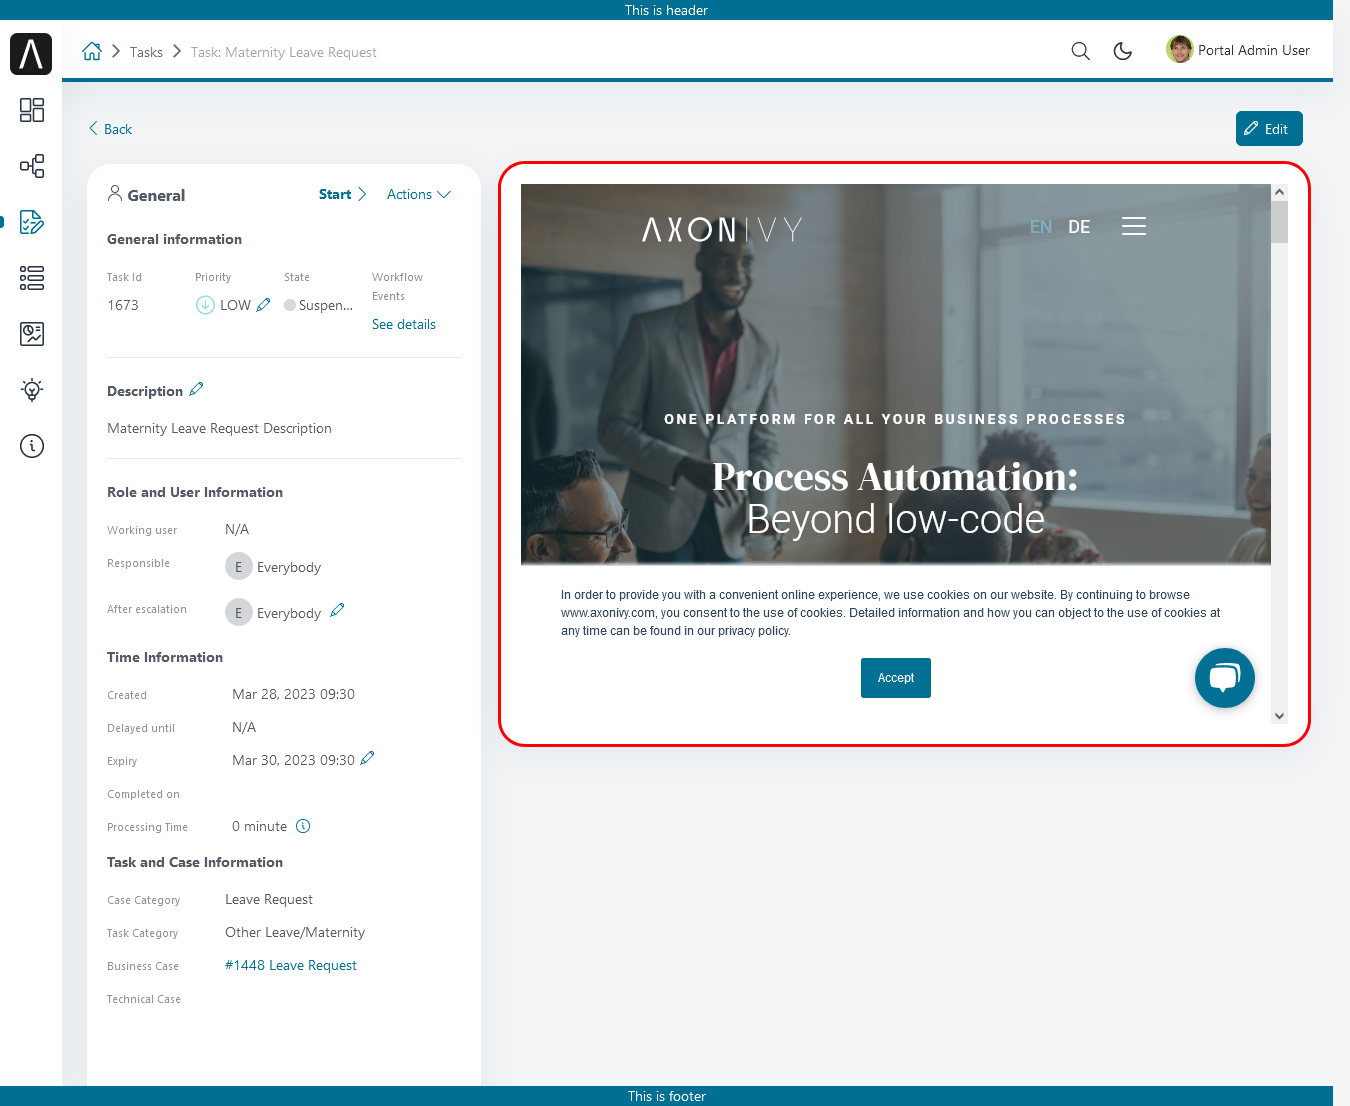Edit After escalation responsible pencil icon

[x=337, y=610]
